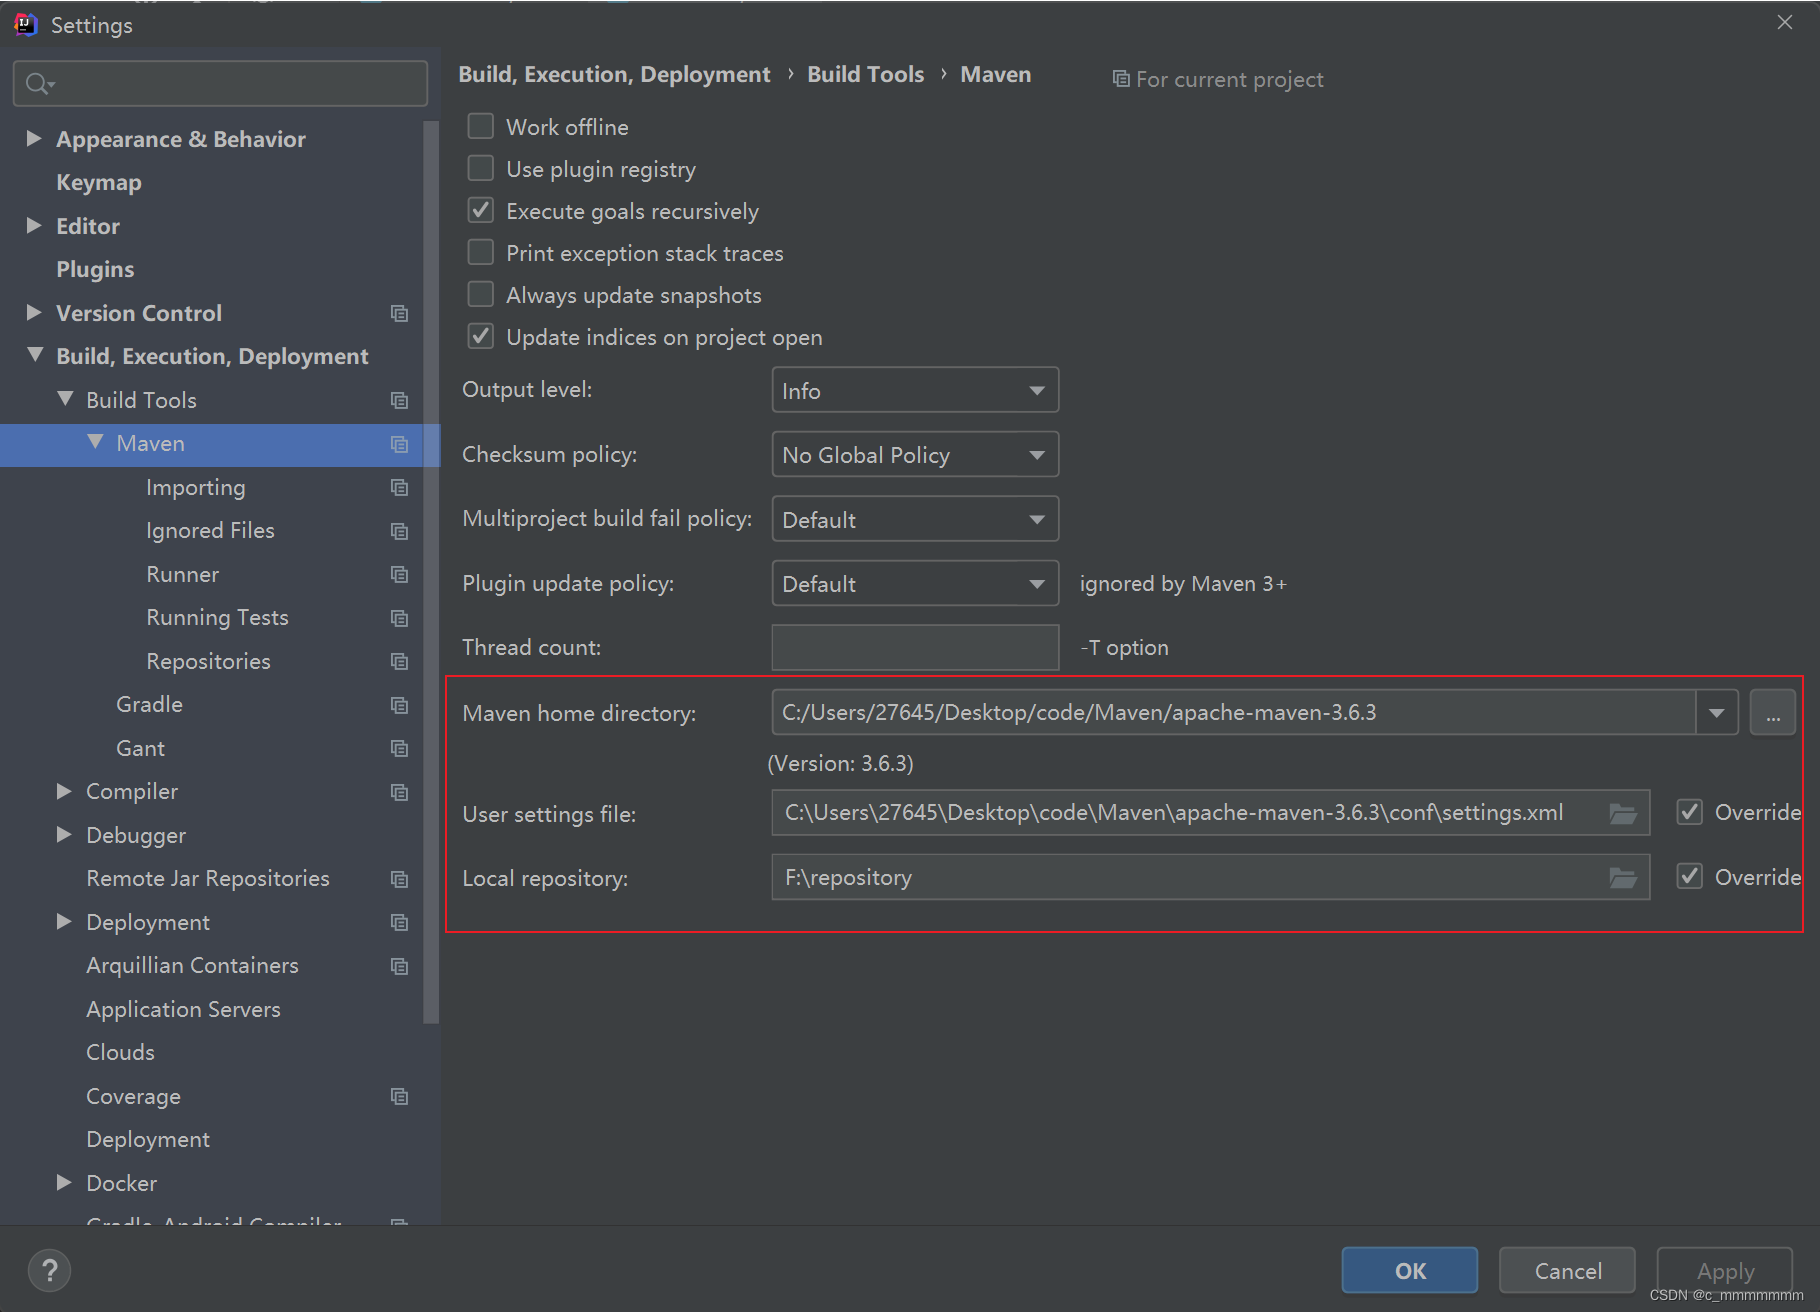
Task: Click project-level icon in Maven row
Action: pos(400,444)
